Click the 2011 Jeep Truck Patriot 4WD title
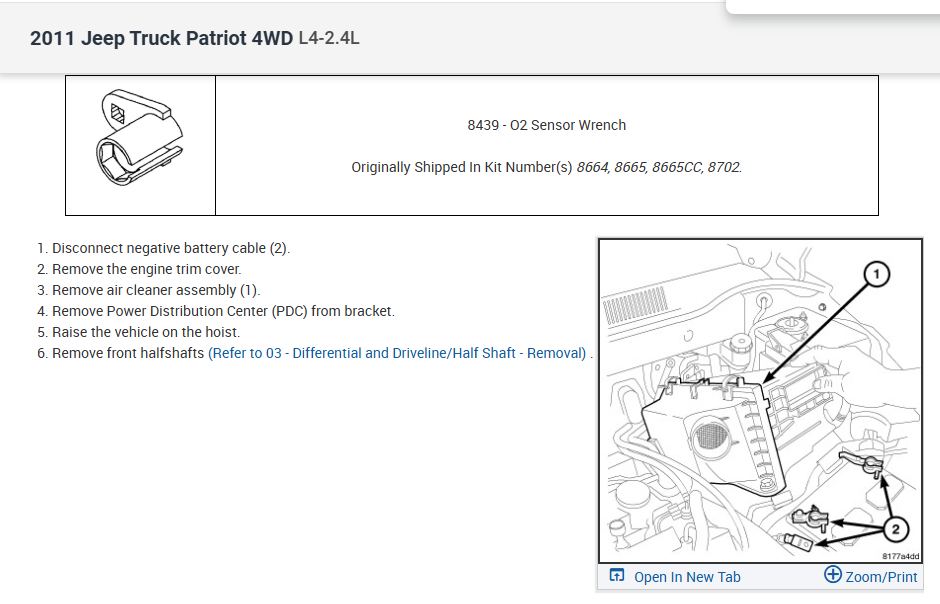The height and width of the screenshot is (604, 940). (161, 39)
